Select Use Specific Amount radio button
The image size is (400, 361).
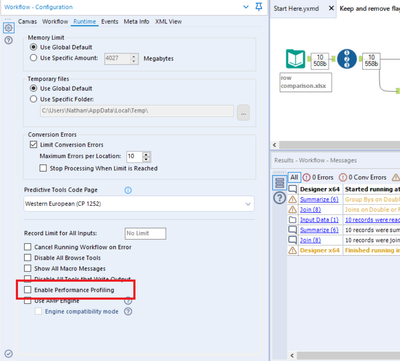pyautogui.click(x=33, y=58)
